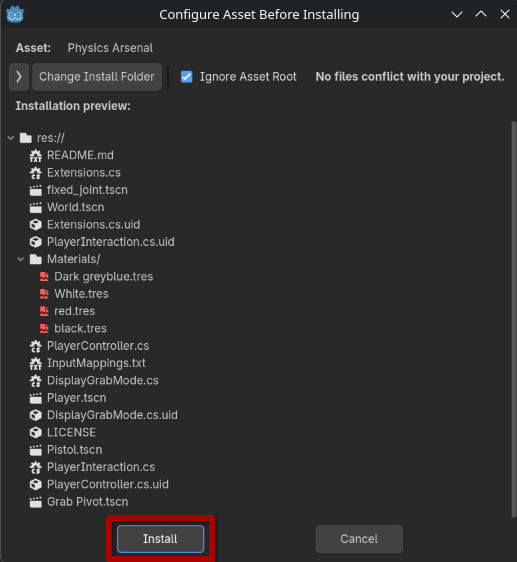Click the Change Install Folder button
This screenshot has width=517, height=562.
pos(97,77)
